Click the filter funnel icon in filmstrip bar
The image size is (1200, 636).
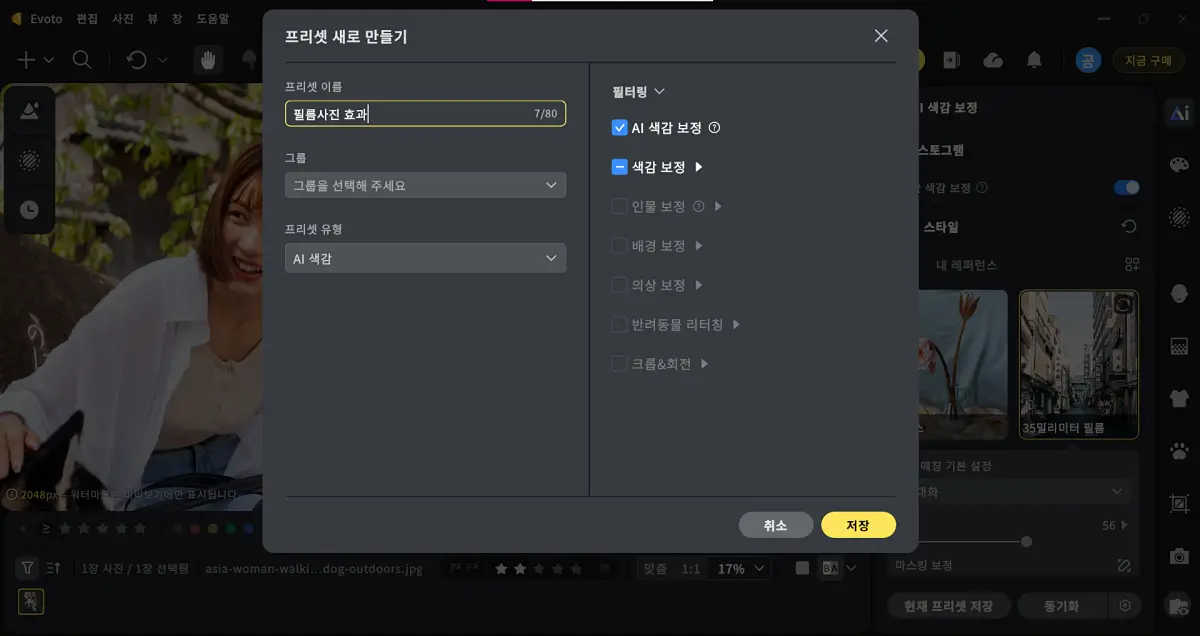click(x=28, y=568)
